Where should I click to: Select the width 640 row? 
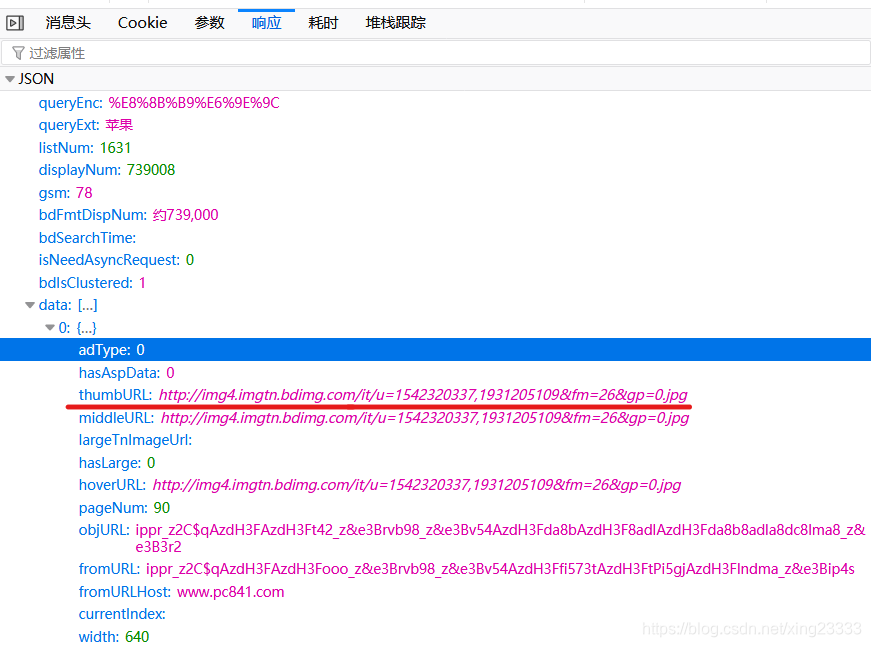[x=436, y=636]
